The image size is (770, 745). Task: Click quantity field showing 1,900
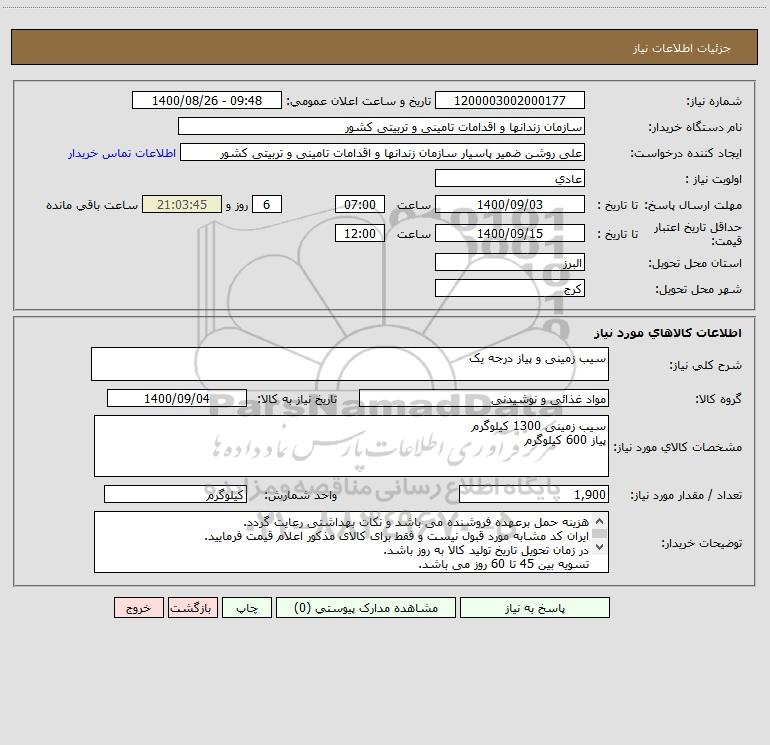pos(534,494)
